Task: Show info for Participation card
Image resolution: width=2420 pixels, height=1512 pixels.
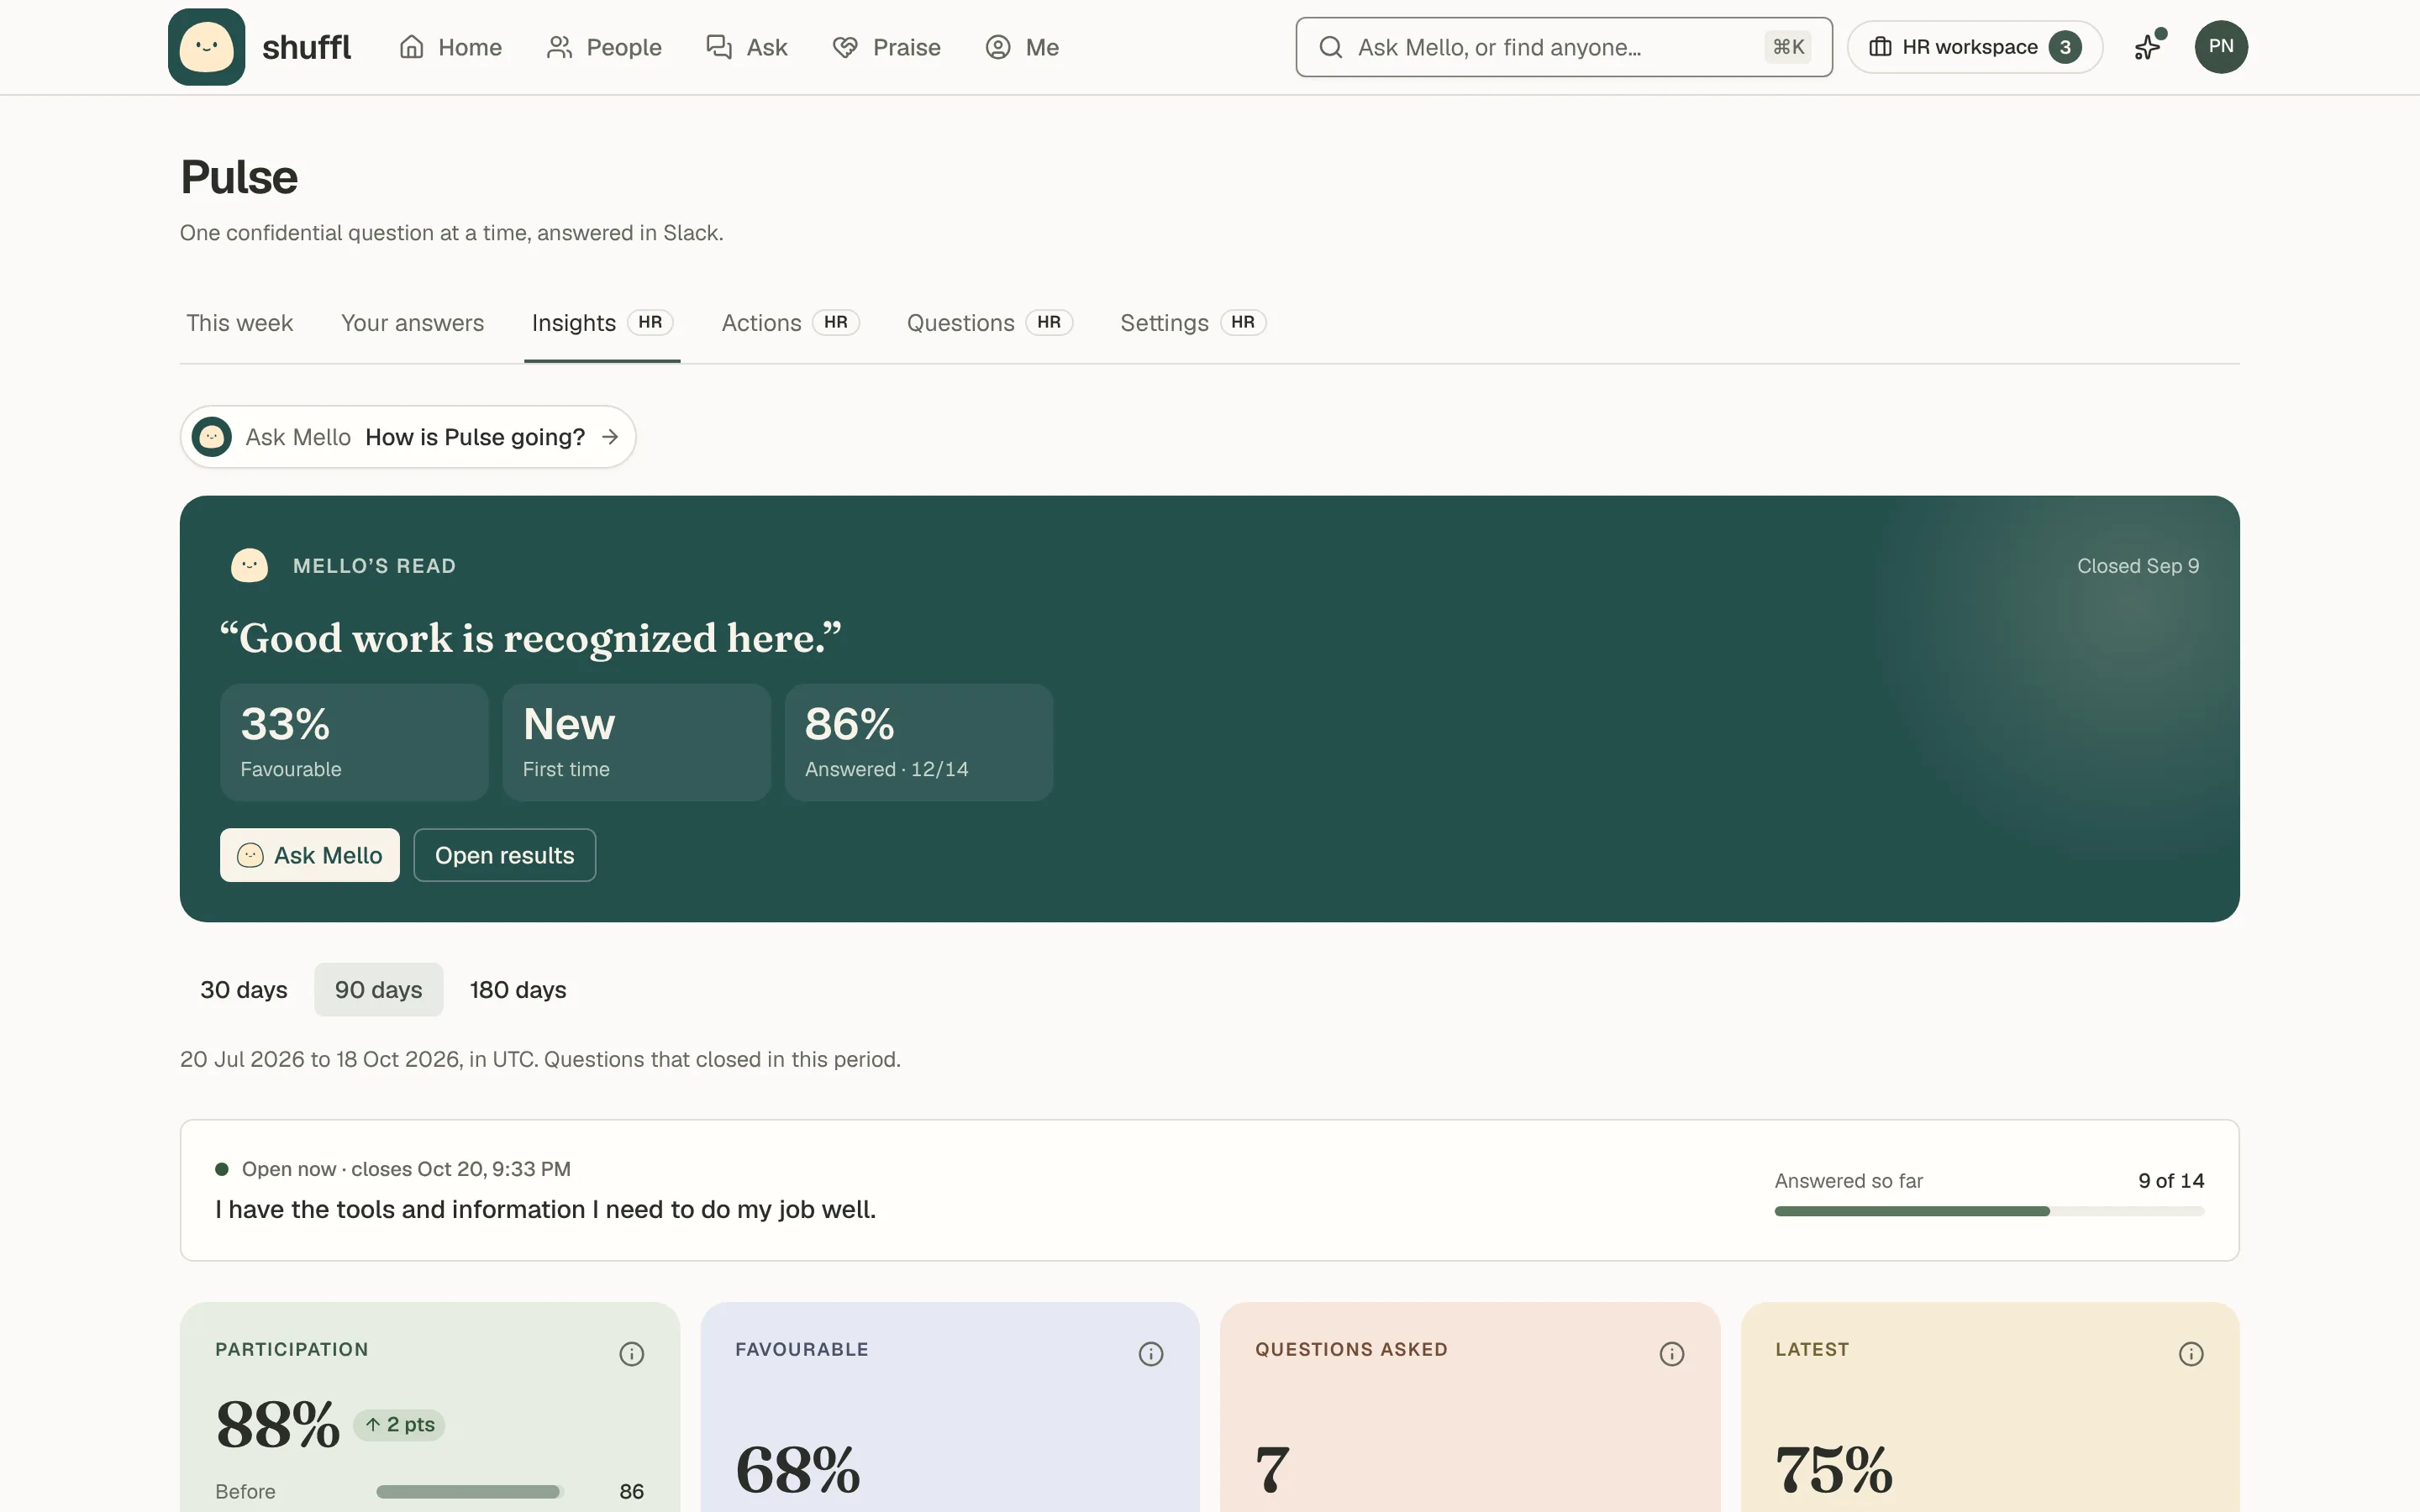Action: coord(631,1354)
